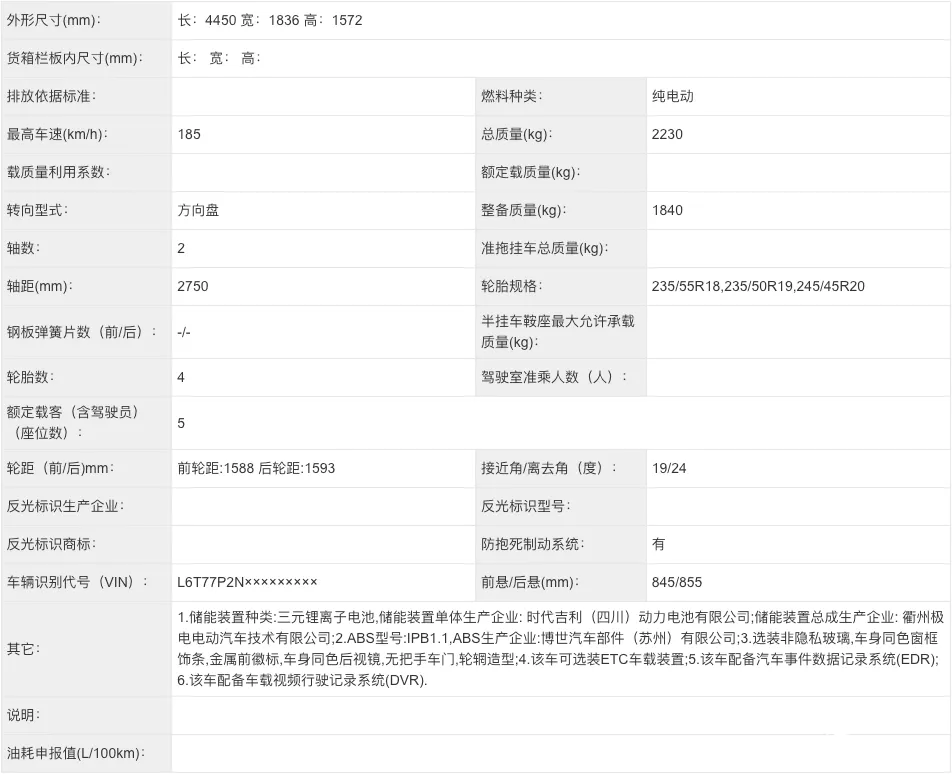This screenshot has height=774, width=952.
Task: Select the wheelbase value 2750
Action: click(x=192, y=287)
